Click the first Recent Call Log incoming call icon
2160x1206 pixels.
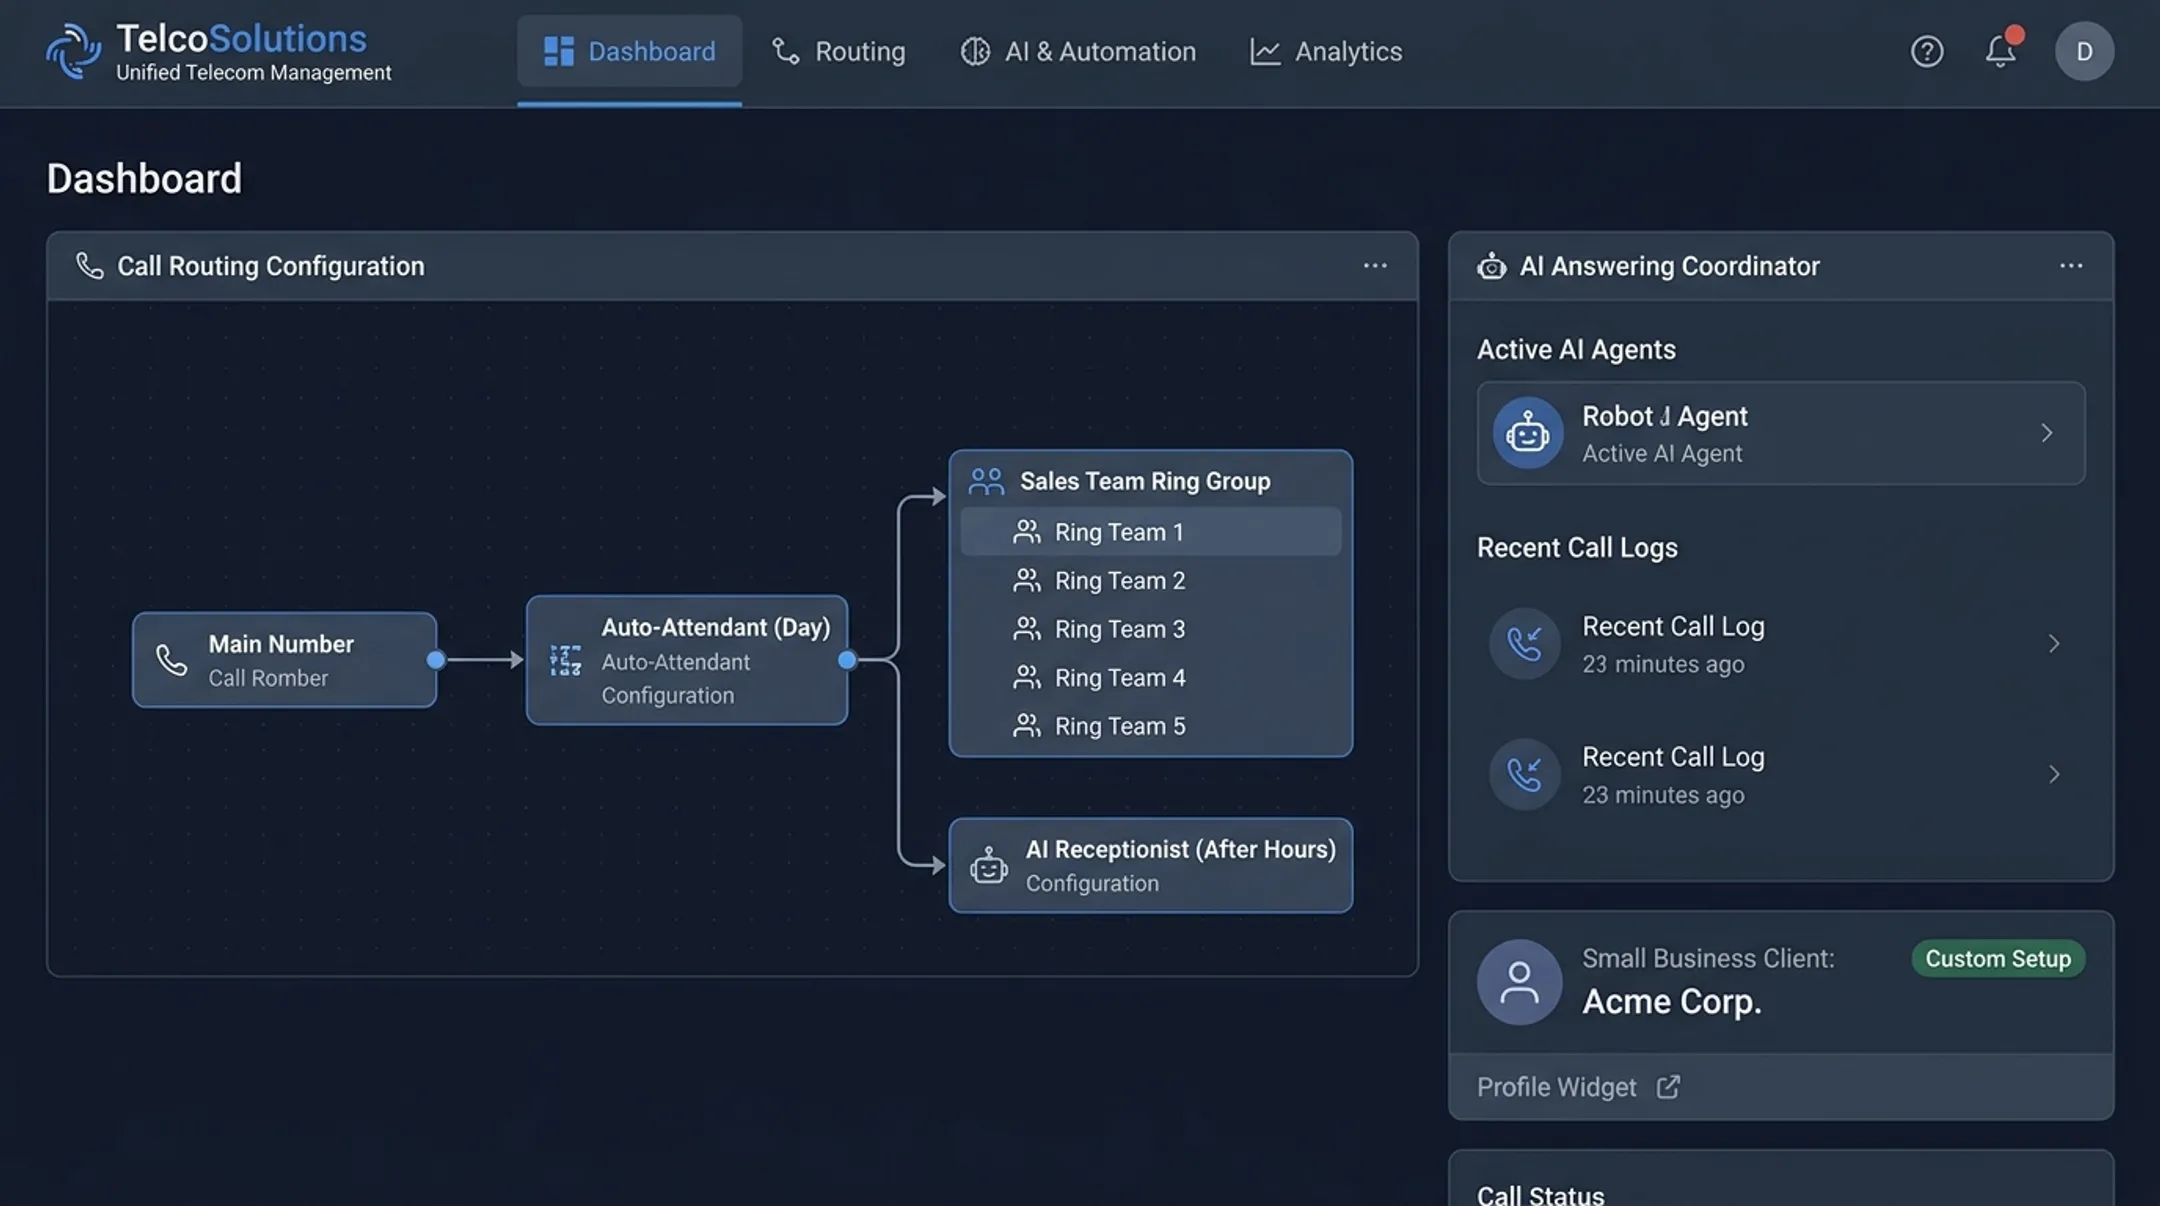pos(1524,644)
